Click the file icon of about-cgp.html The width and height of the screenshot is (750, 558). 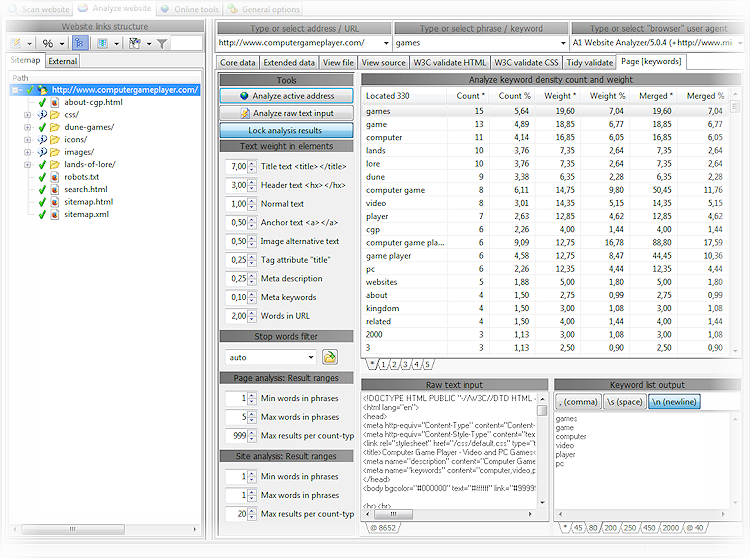point(55,102)
